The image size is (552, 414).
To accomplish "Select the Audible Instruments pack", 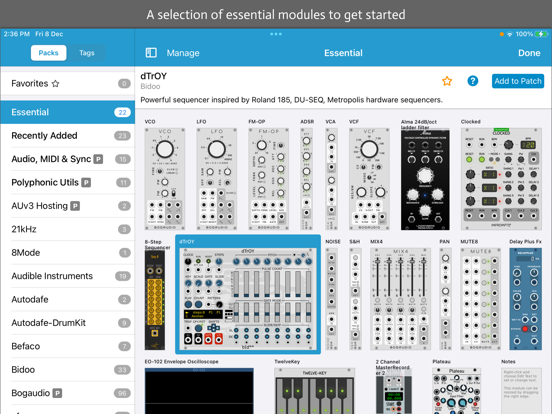I will [x=68, y=276].
